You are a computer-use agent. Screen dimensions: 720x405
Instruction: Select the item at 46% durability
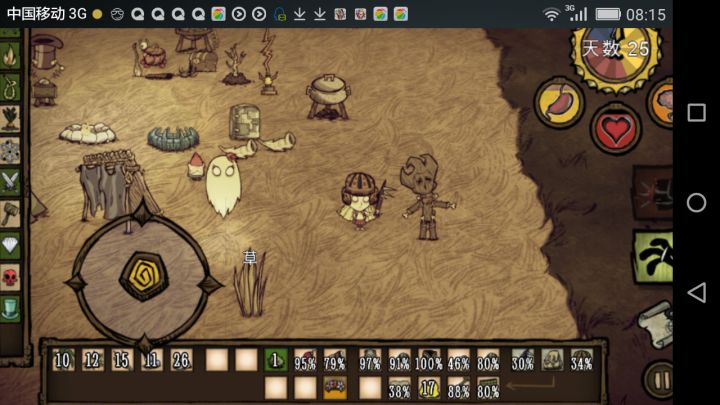click(x=458, y=360)
